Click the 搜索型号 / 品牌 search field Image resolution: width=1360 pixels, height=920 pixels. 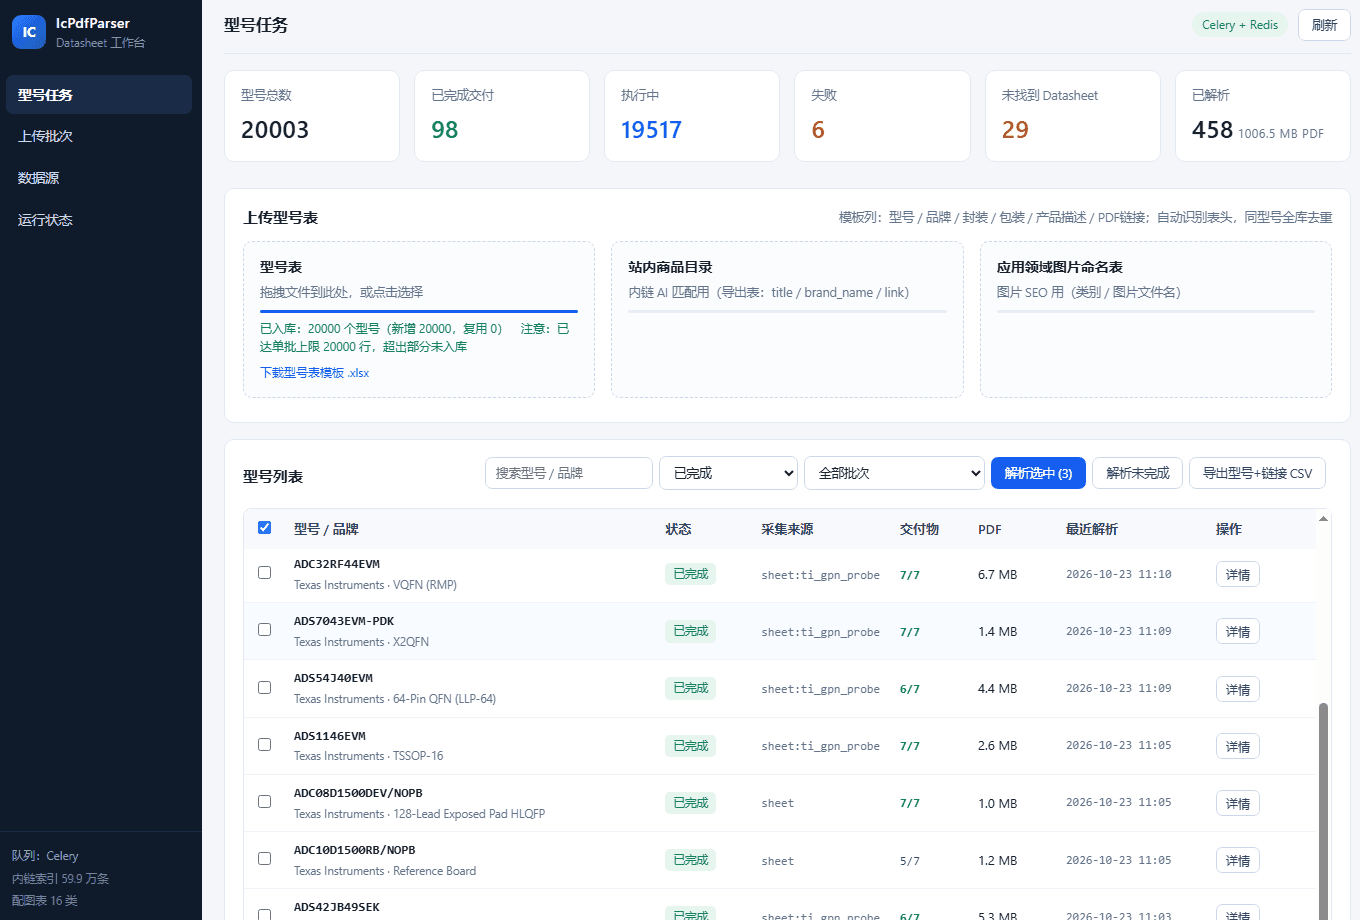(569, 473)
